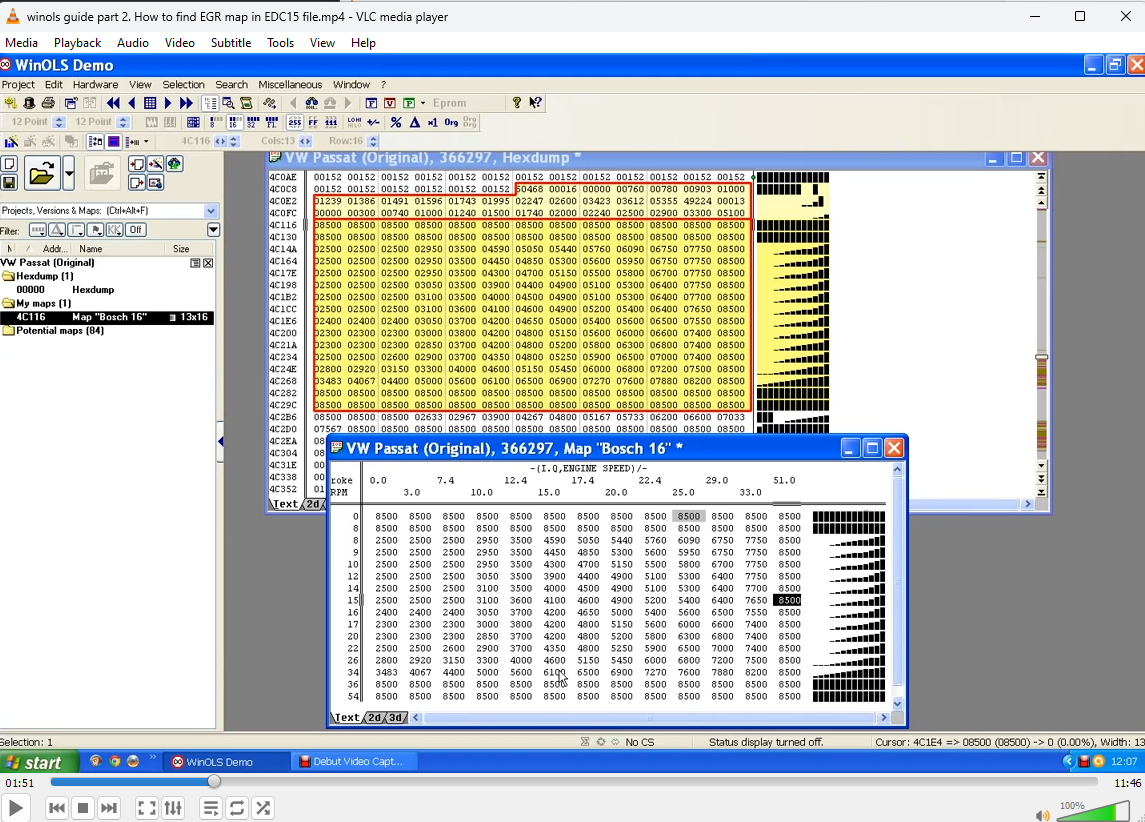This screenshot has width=1145, height=822.
Task: Click the blue F toolbar icon
Action: click(371, 103)
